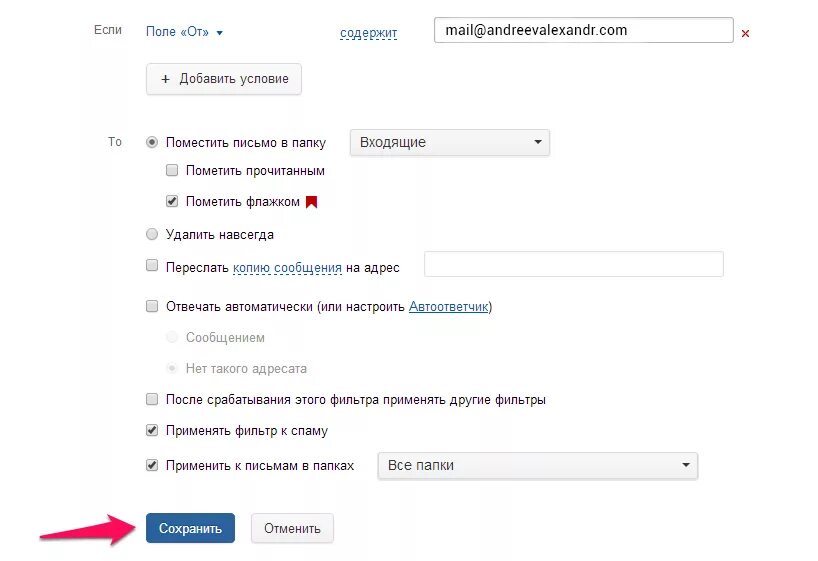Open the Поле «От» field dropdown

coord(184,32)
